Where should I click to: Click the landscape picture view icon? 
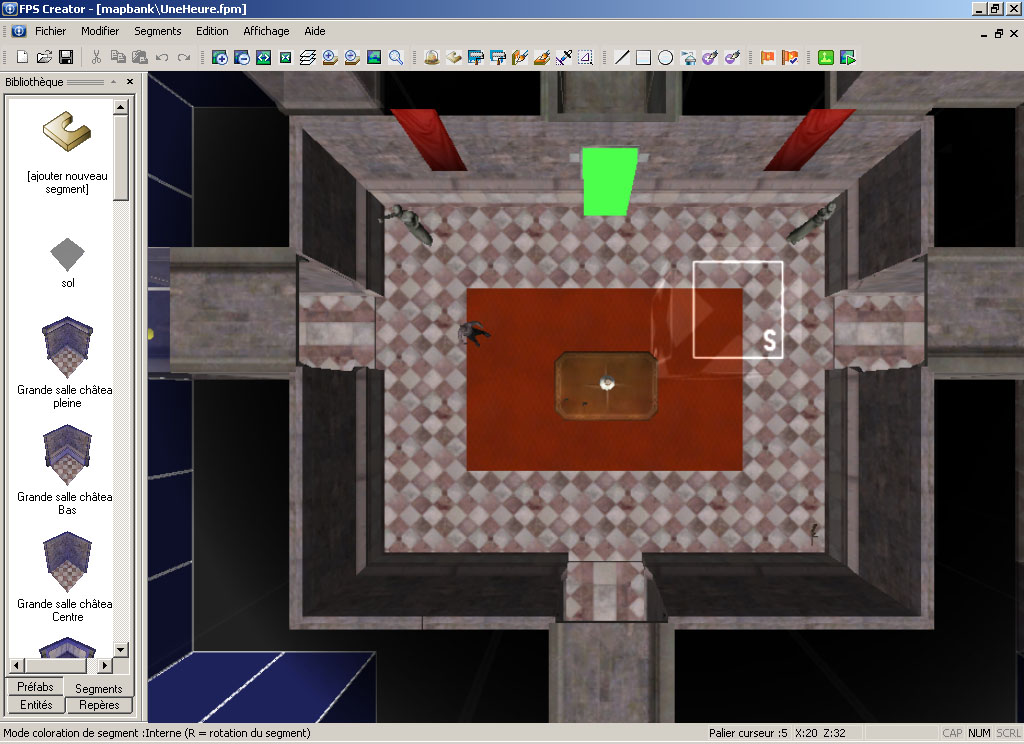[x=374, y=57]
